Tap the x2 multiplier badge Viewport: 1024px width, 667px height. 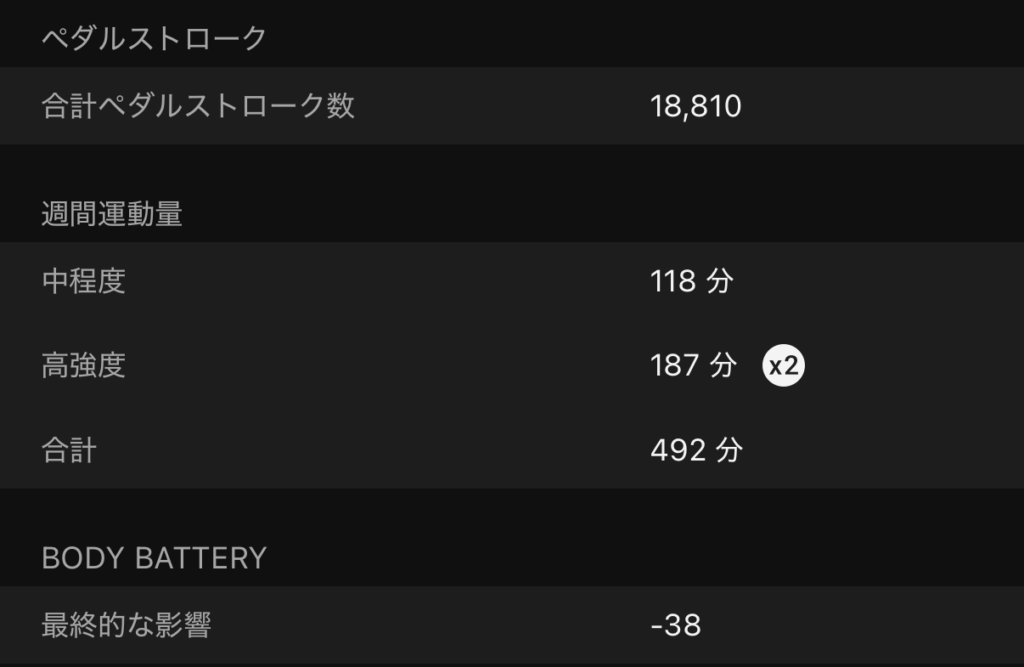[x=784, y=366]
